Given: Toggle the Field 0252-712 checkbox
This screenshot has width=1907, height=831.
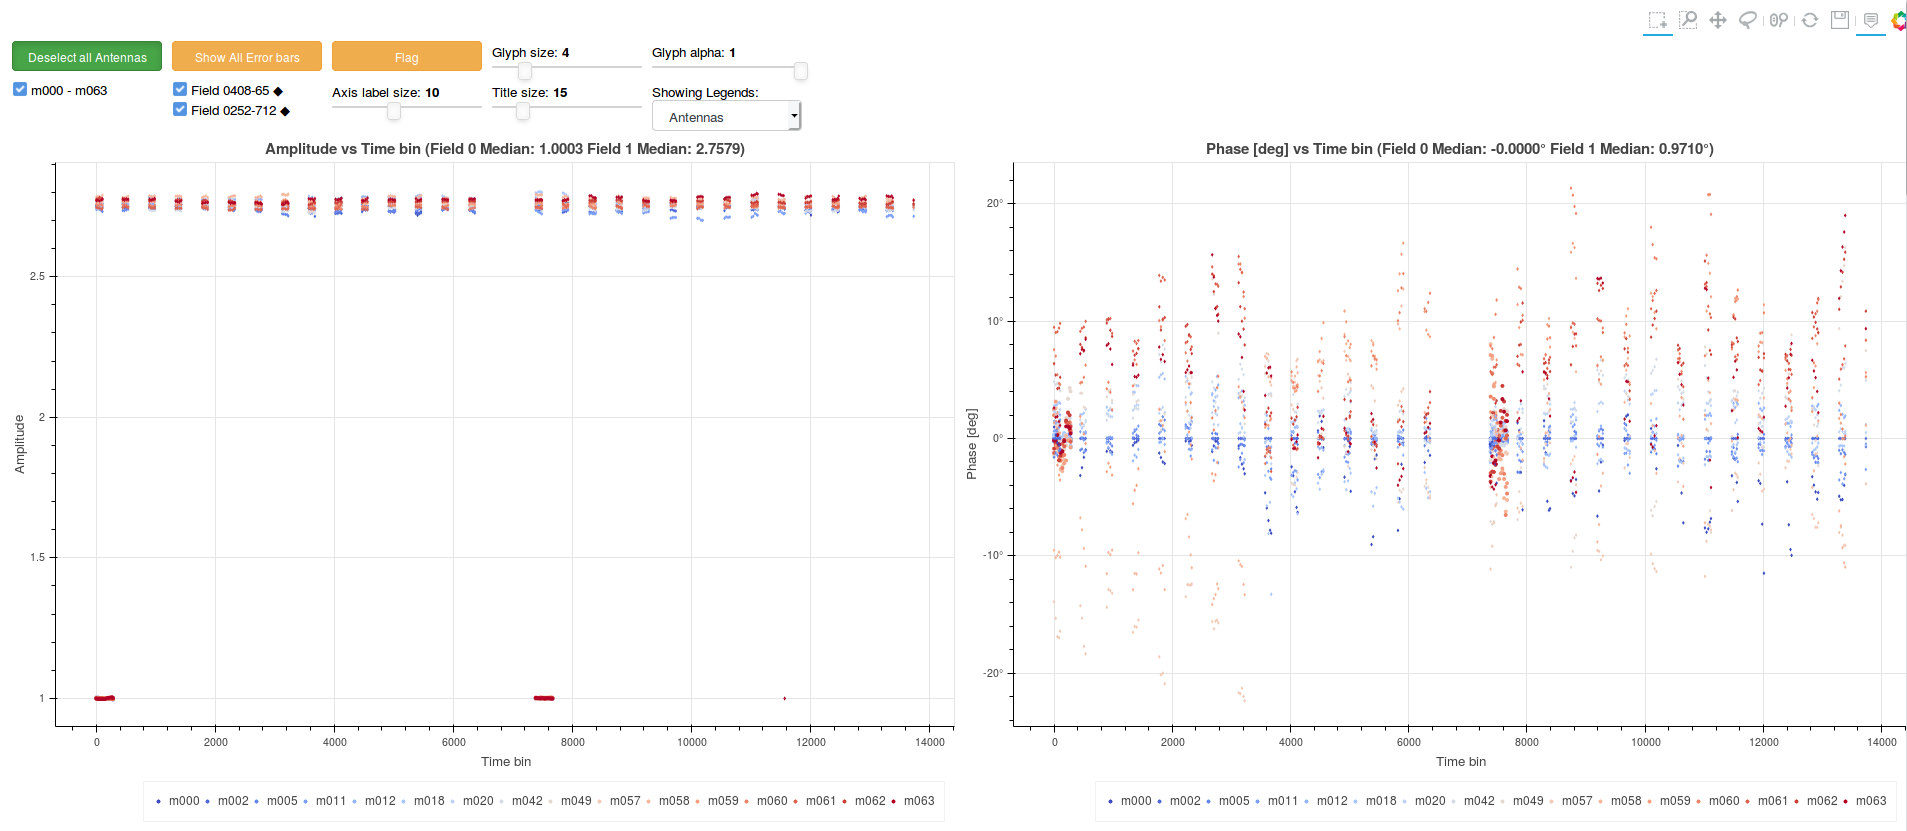Looking at the screenshot, I should pos(180,109).
